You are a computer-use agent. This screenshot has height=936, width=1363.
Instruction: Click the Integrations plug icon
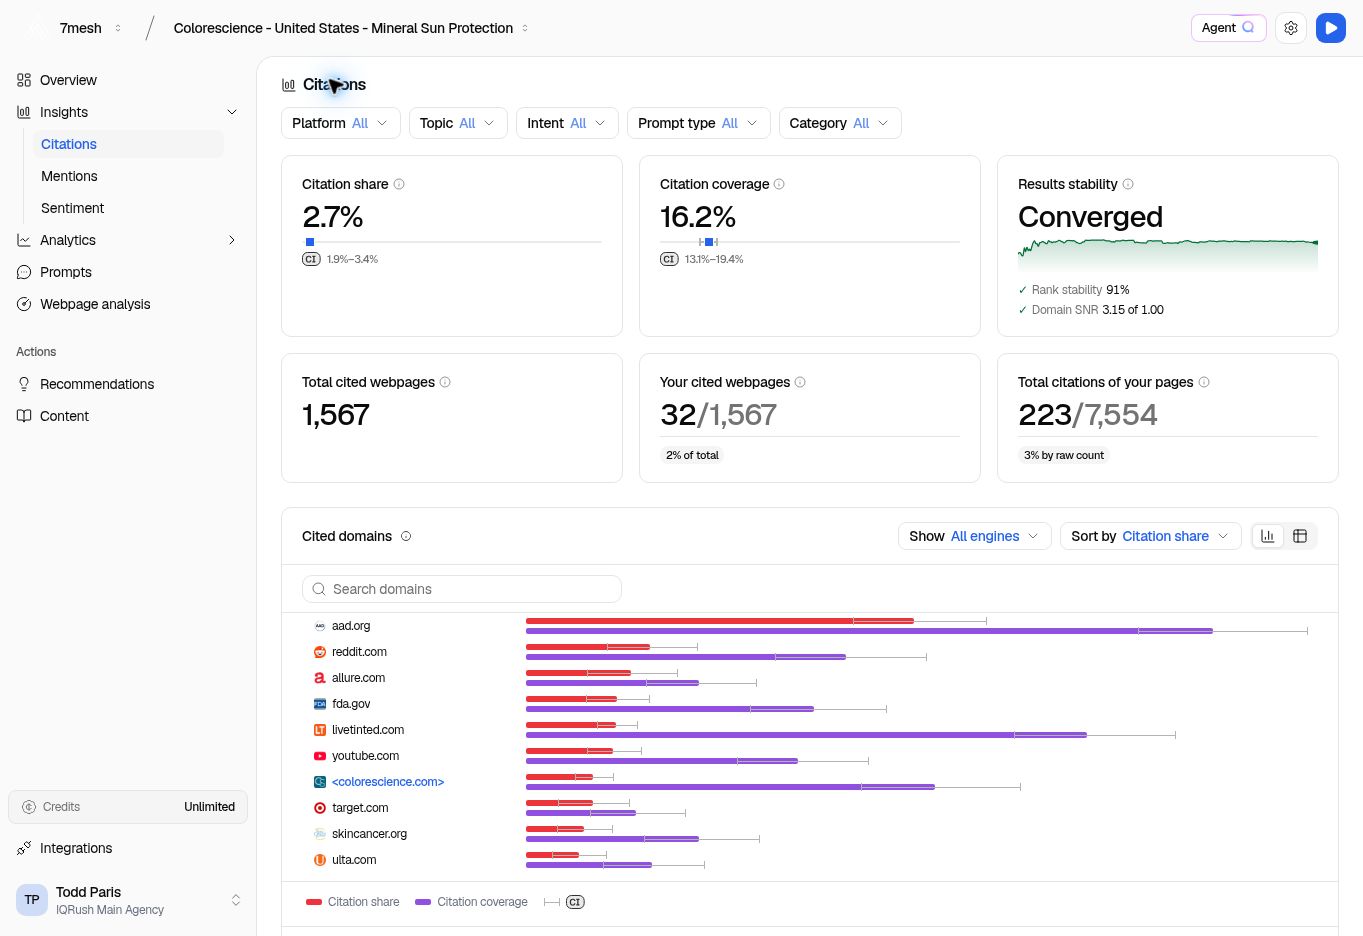tap(24, 848)
